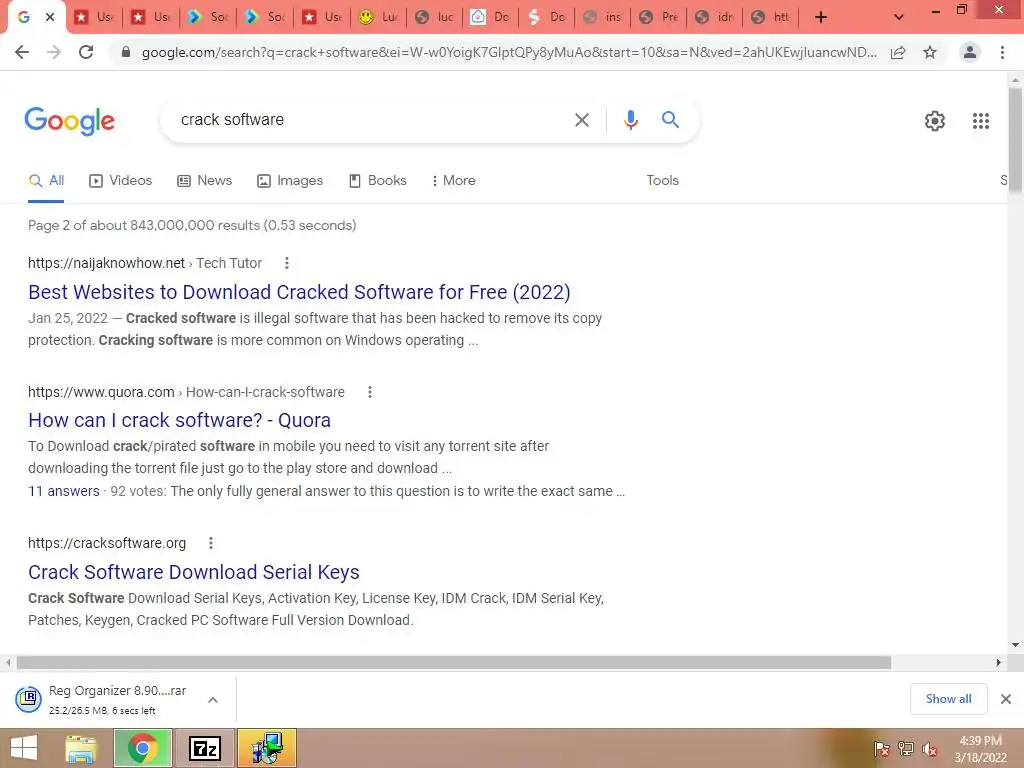Open network status tray icon
This screenshot has width=1024, height=768.
click(906, 748)
